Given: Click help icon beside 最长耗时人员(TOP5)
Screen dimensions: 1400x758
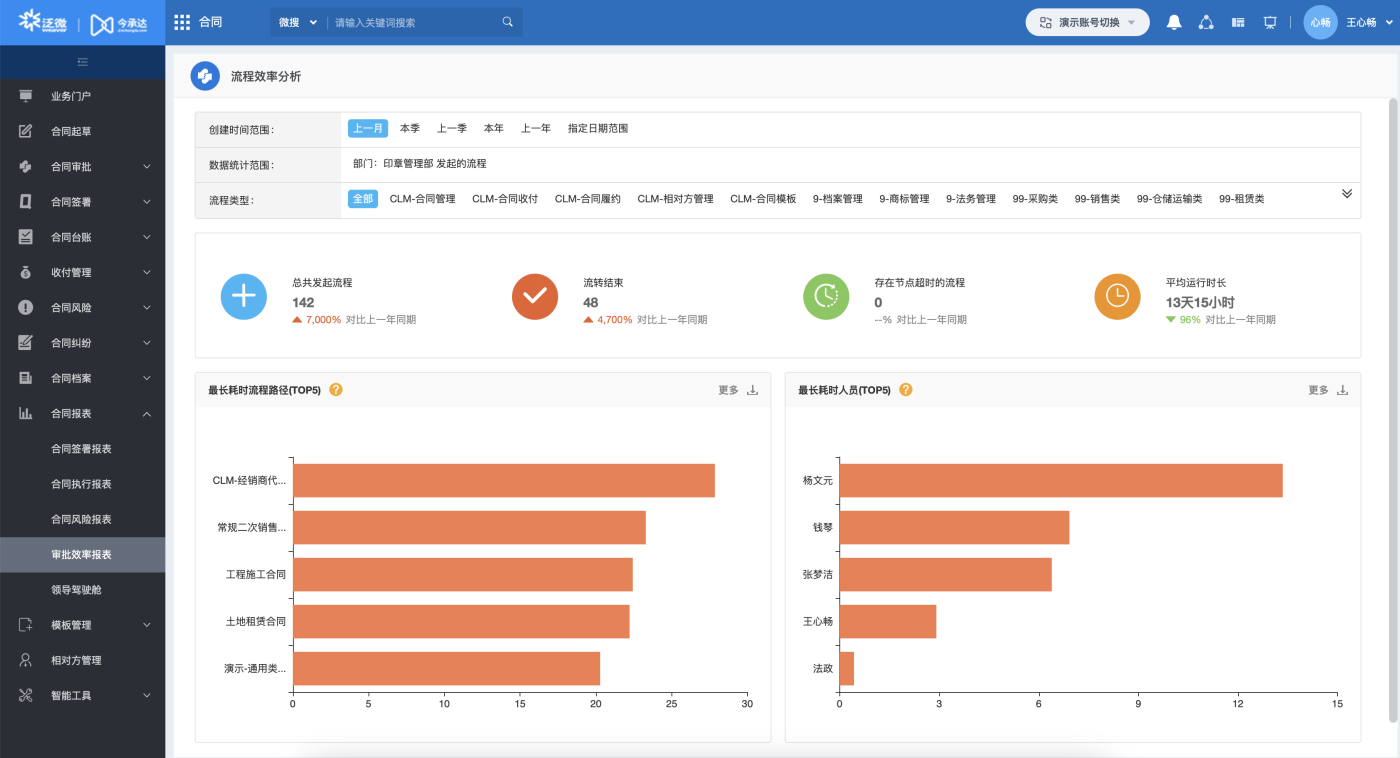Looking at the screenshot, I should point(906,390).
